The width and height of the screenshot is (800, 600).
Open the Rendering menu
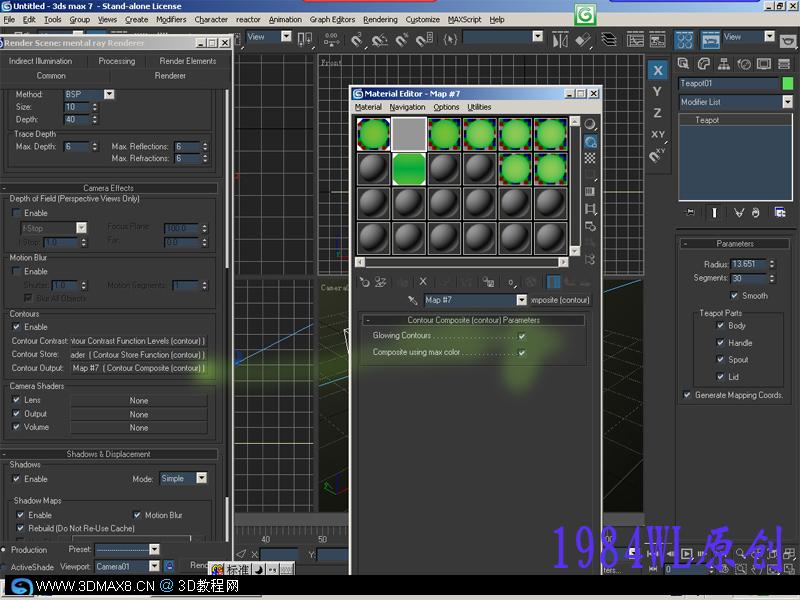(380, 19)
